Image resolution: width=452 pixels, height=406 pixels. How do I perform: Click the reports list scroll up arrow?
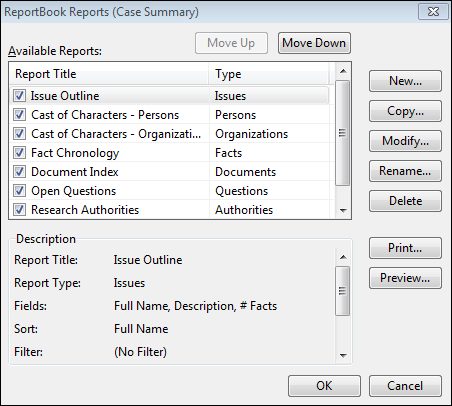point(343,71)
